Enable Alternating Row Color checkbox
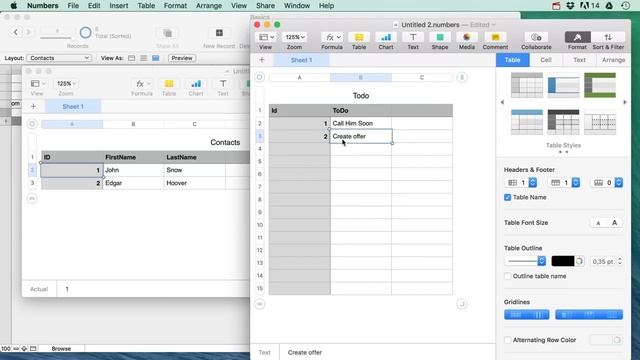640x360 pixels. [x=507, y=340]
